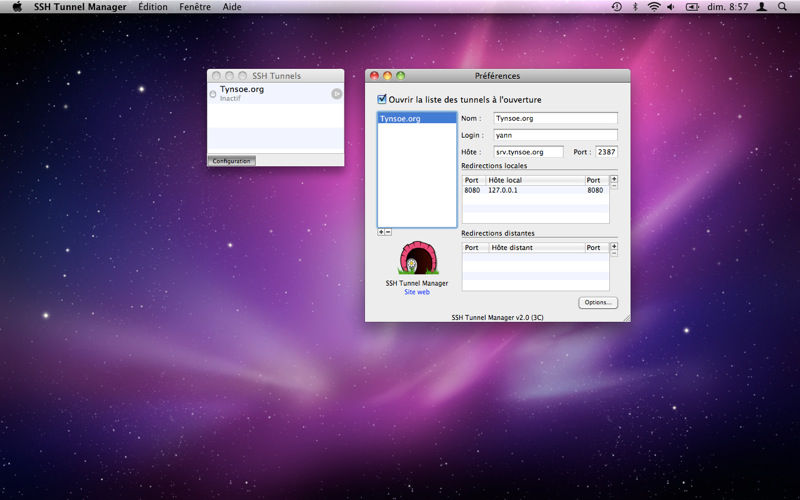The height and width of the screenshot is (500, 800).
Task: Open the battery status icon
Action: [692, 7]
